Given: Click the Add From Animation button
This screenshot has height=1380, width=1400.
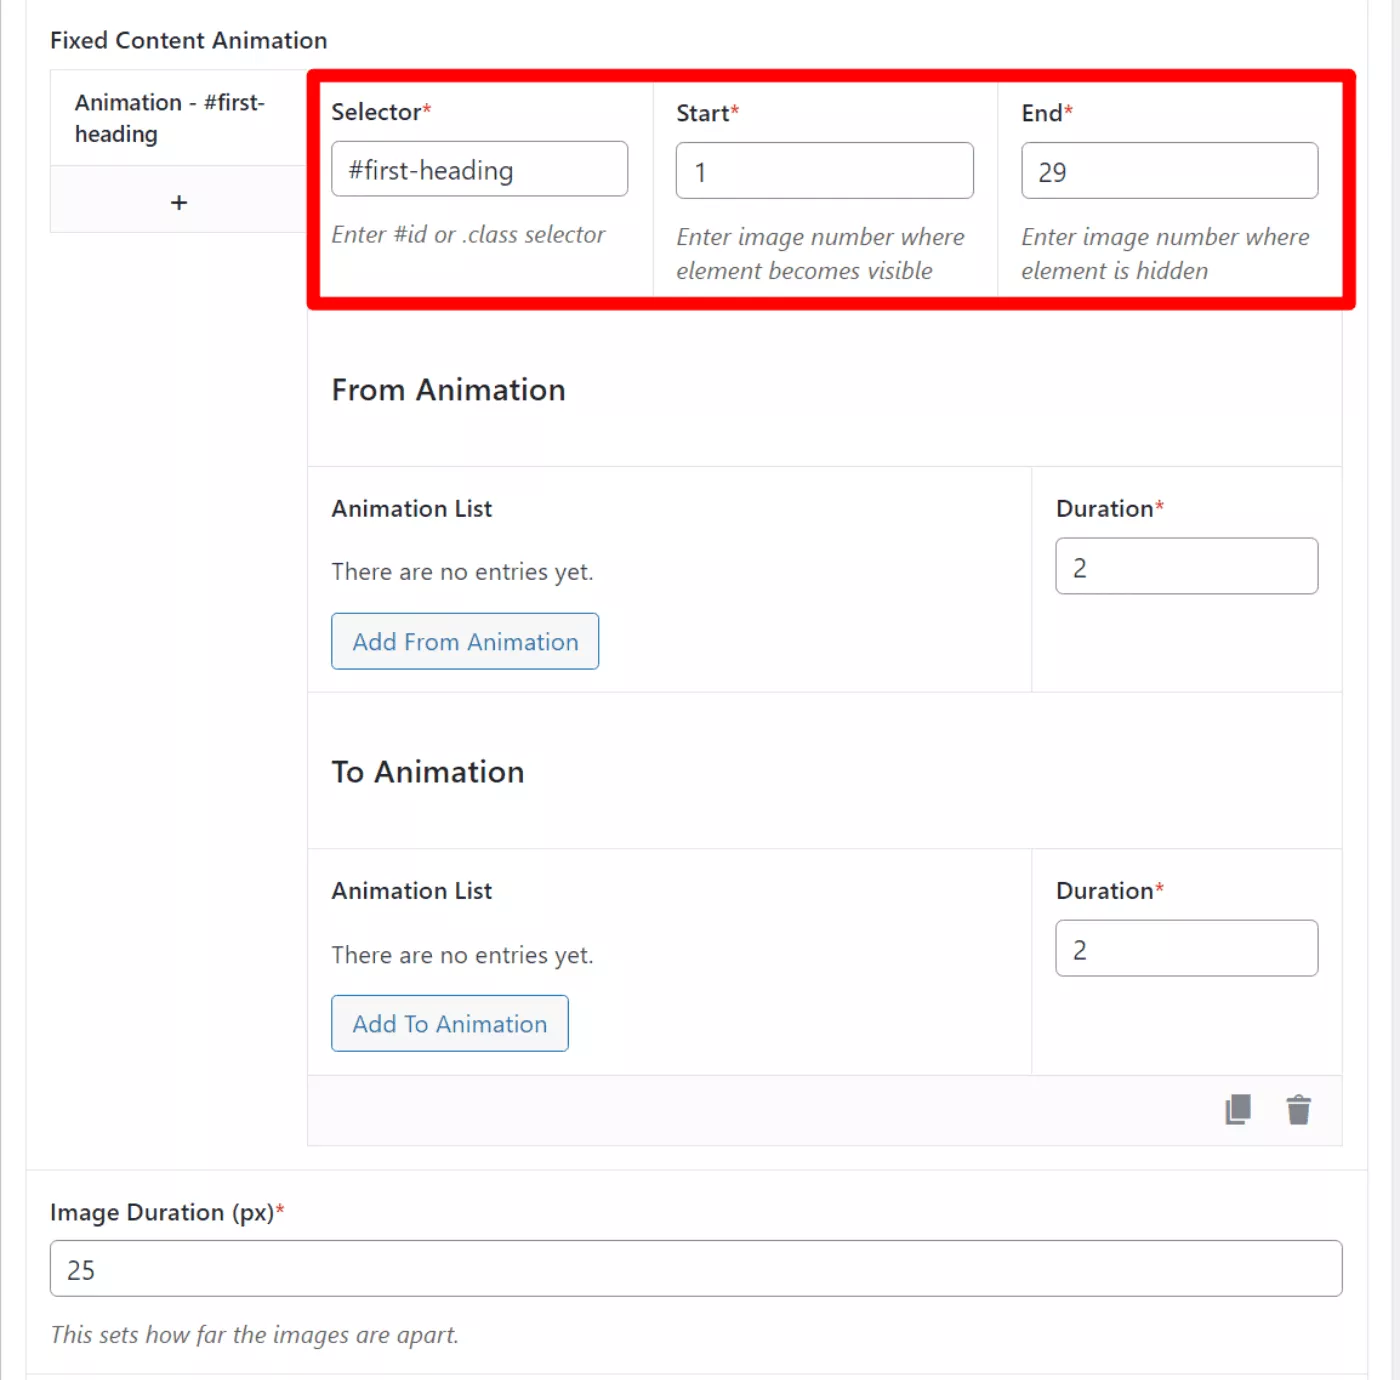Looking at the screenshot, I should (x=465, y=641).
